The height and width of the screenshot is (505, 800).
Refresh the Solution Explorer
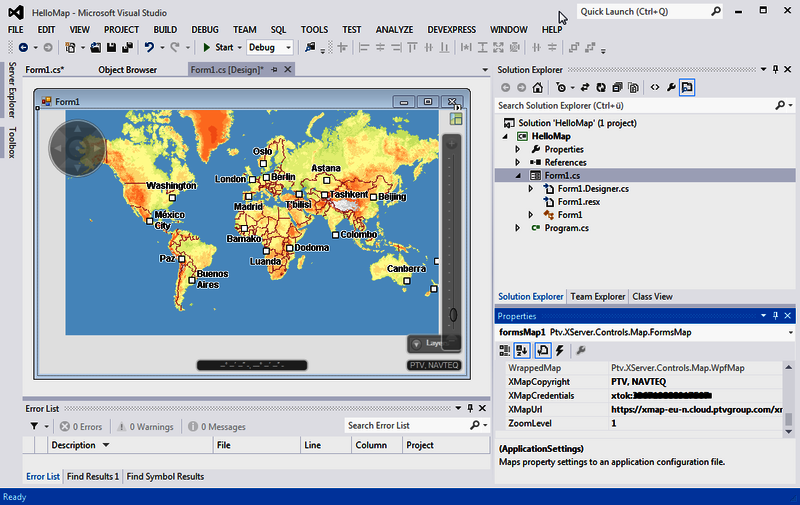pyautogui.click(x=601, y=88)
